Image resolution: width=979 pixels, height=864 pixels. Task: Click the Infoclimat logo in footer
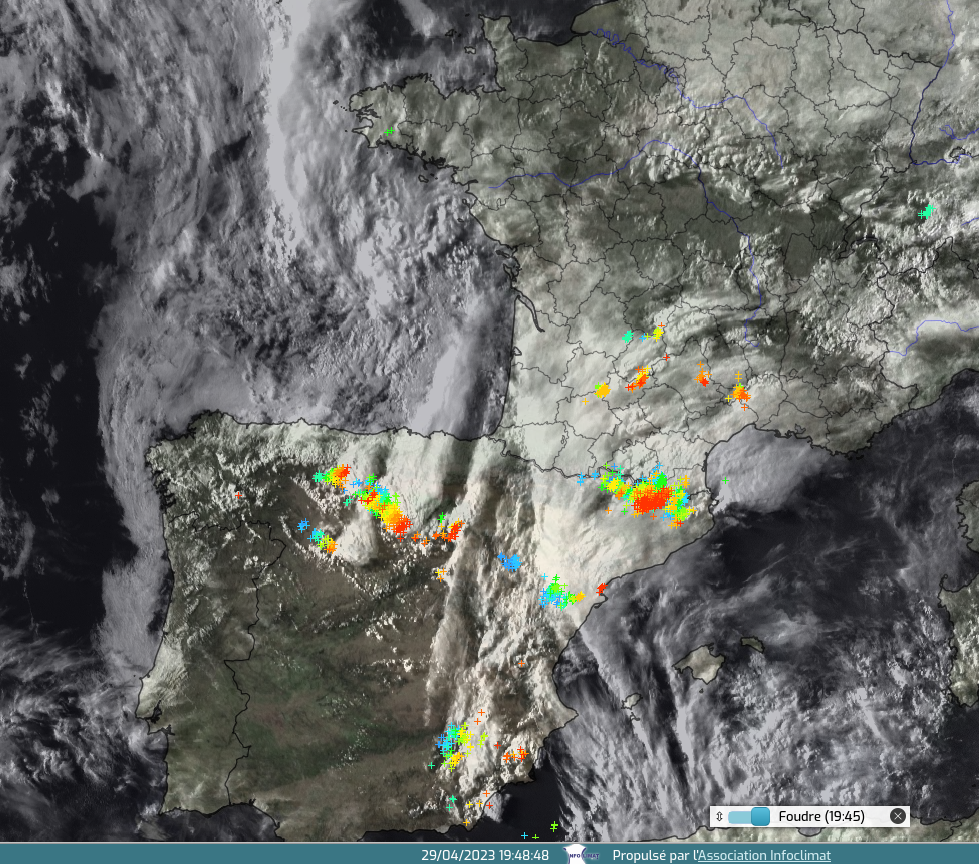tap(582, 855)
